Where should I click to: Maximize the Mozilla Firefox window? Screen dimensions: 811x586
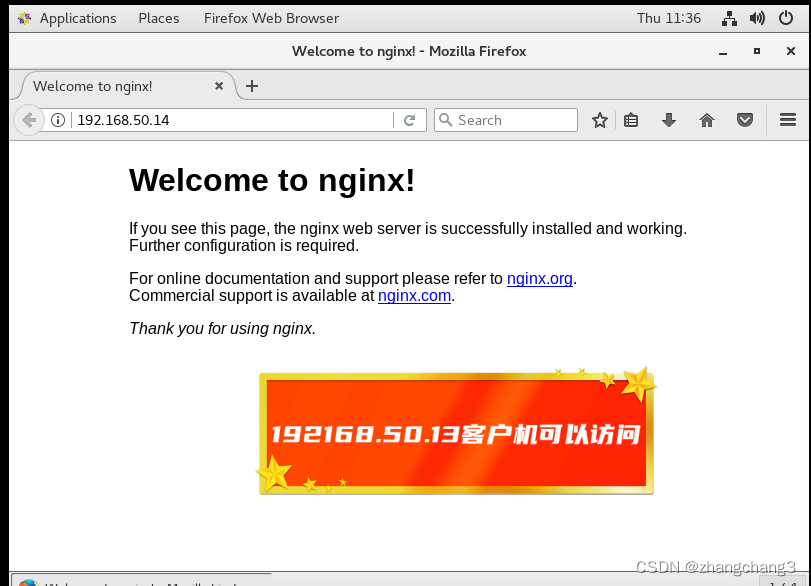757,51
